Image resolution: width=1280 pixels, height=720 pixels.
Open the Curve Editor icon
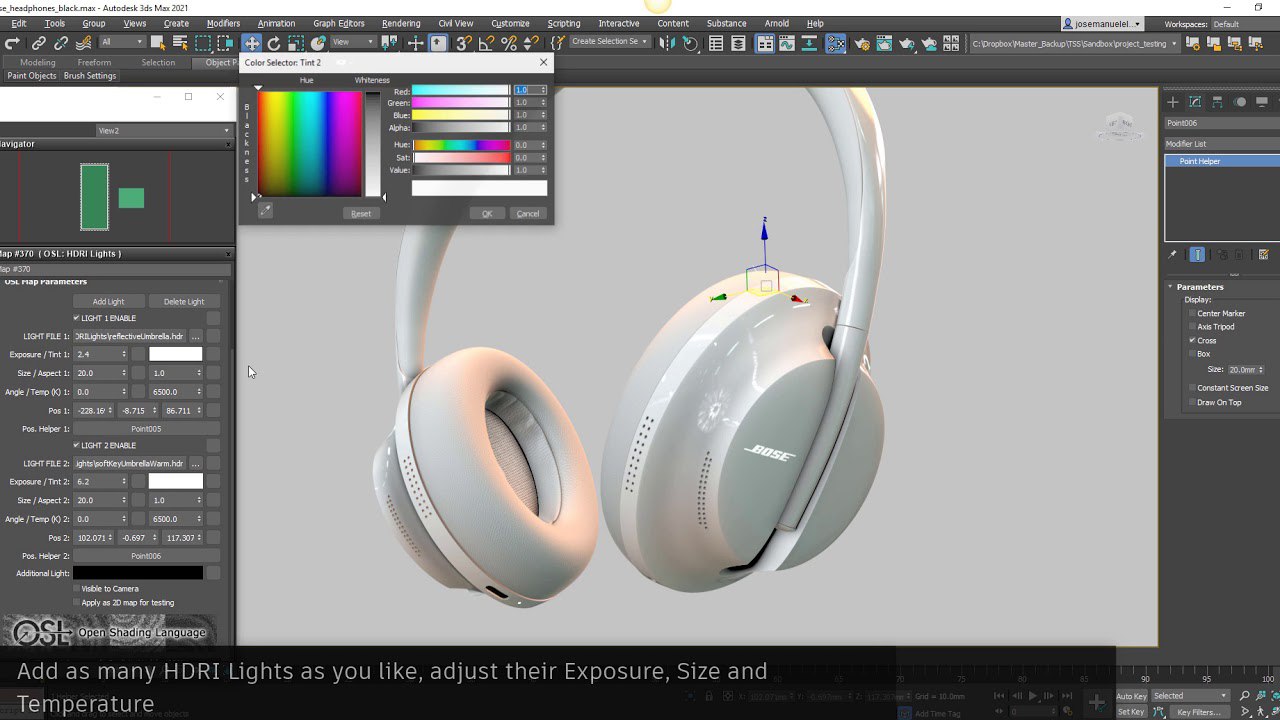coord(786,43)
